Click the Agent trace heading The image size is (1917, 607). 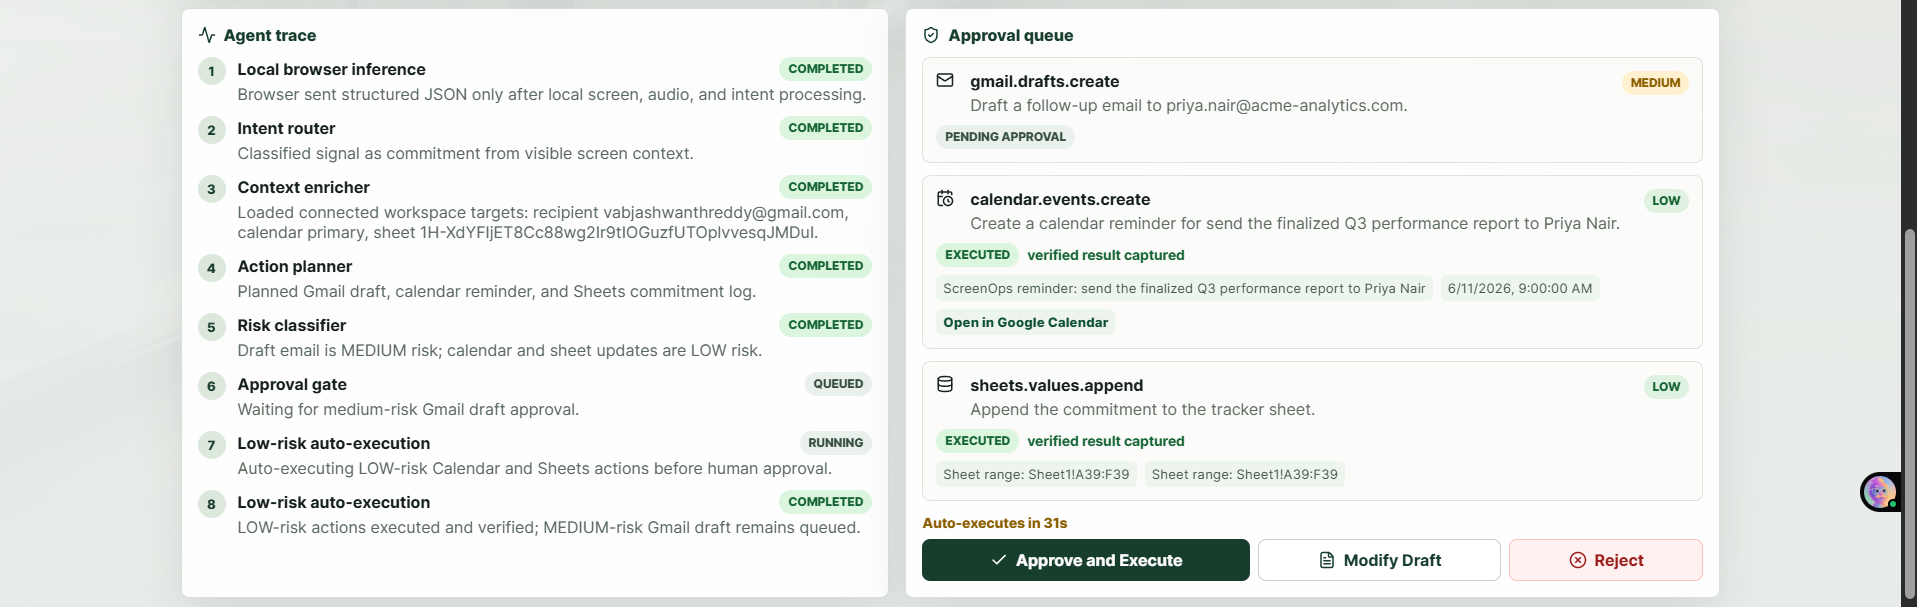coord(269,35)
